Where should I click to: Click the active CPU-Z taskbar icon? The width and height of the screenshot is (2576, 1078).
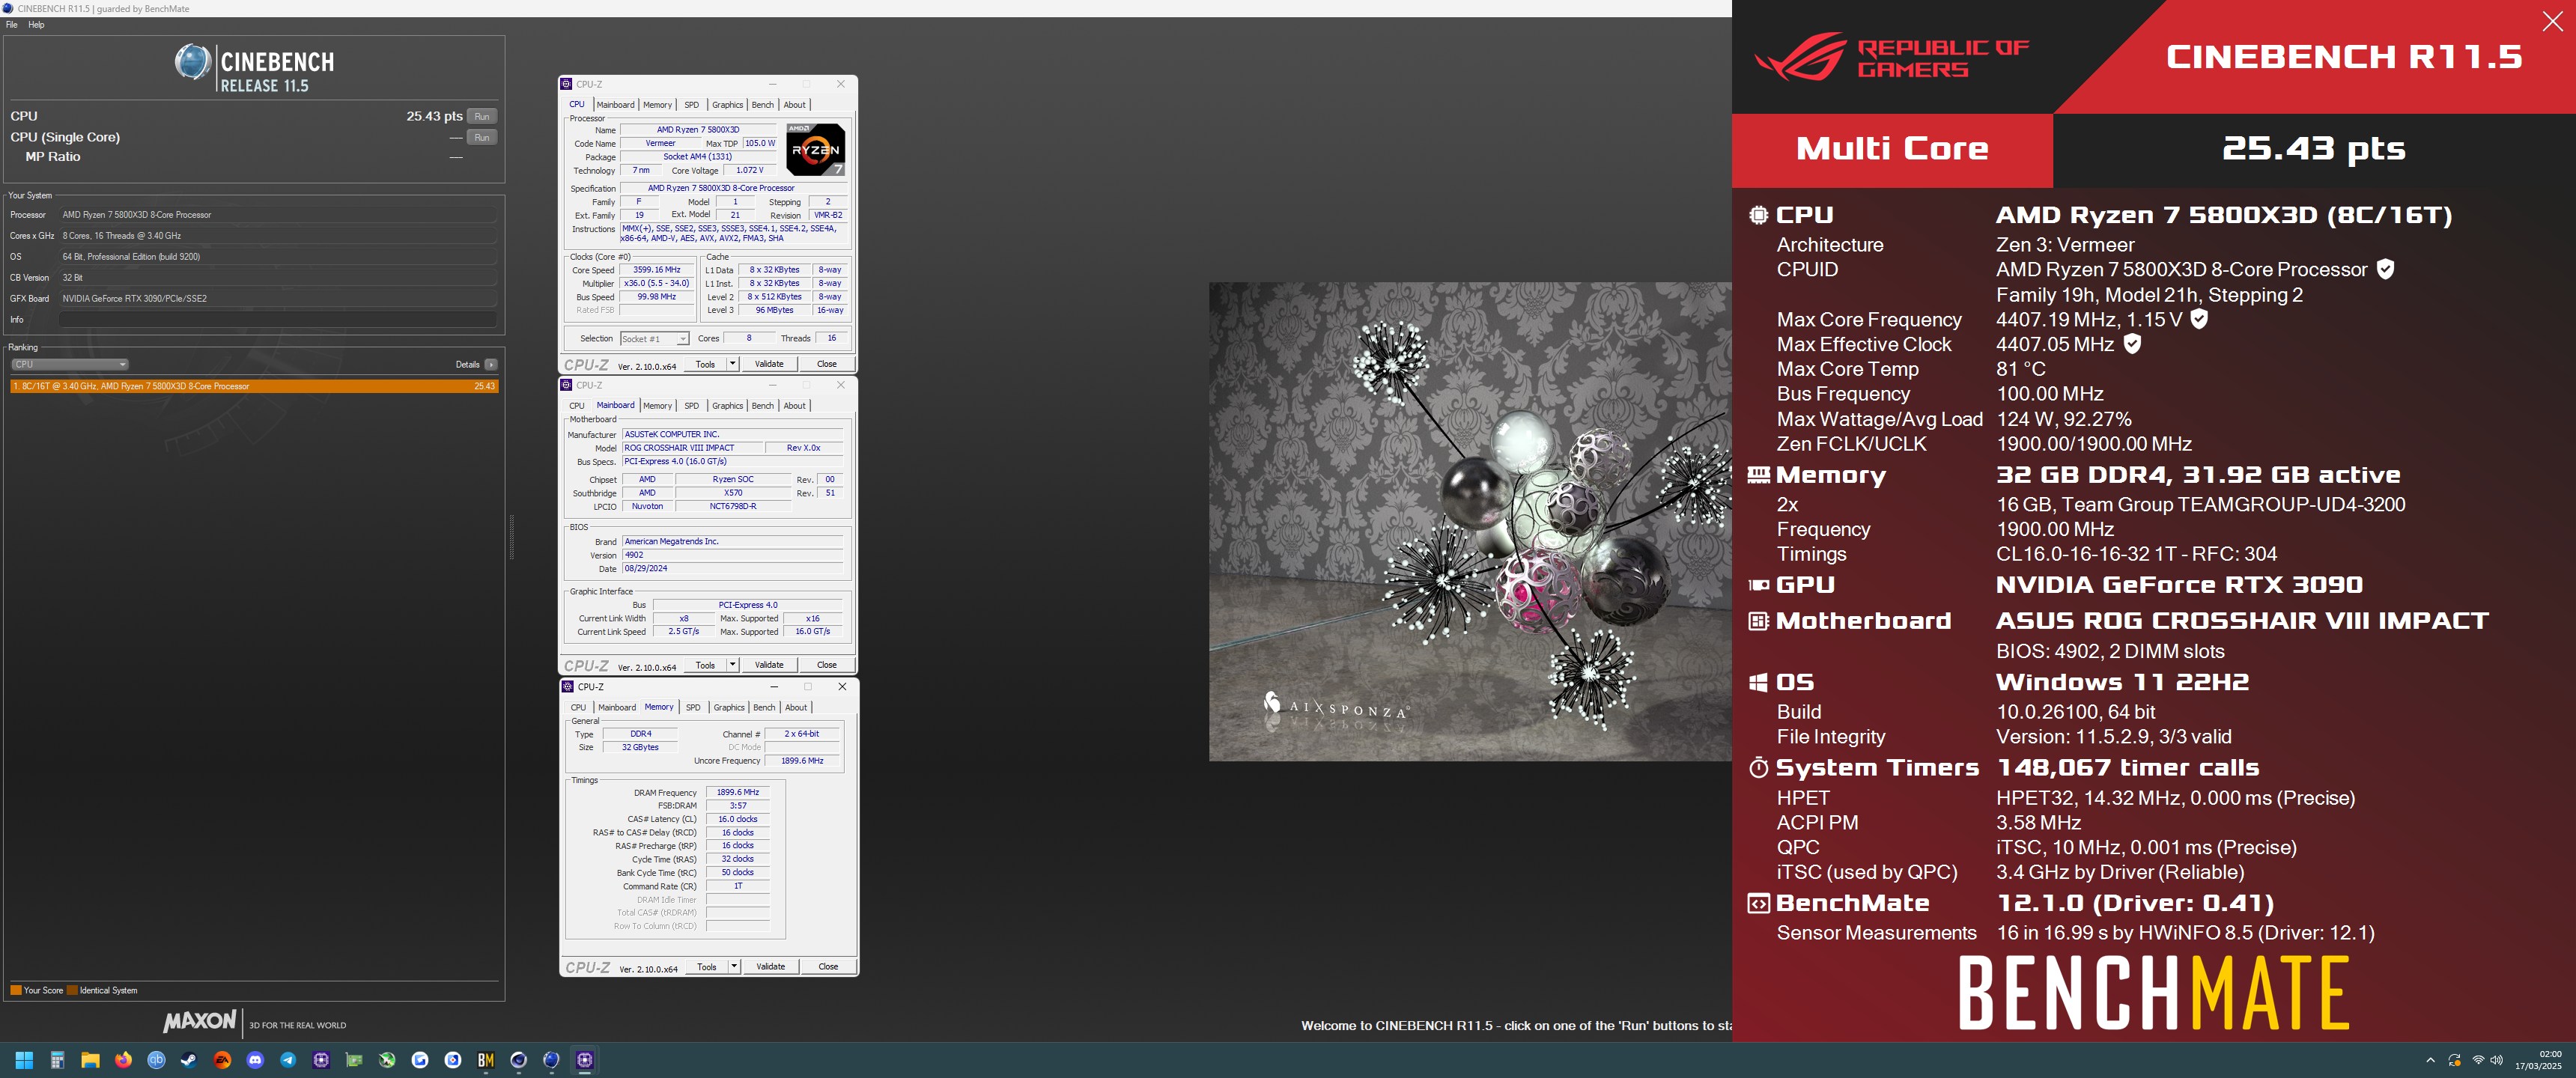coord(585,1060)
